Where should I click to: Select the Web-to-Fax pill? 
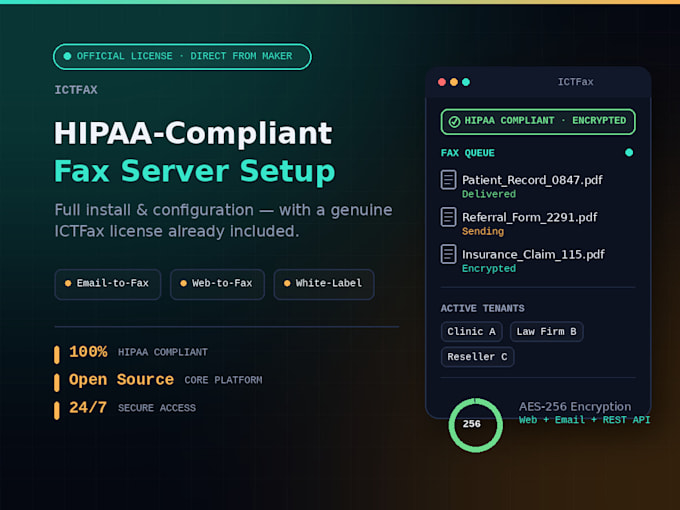pyautogui.click(x=217, y=284)
